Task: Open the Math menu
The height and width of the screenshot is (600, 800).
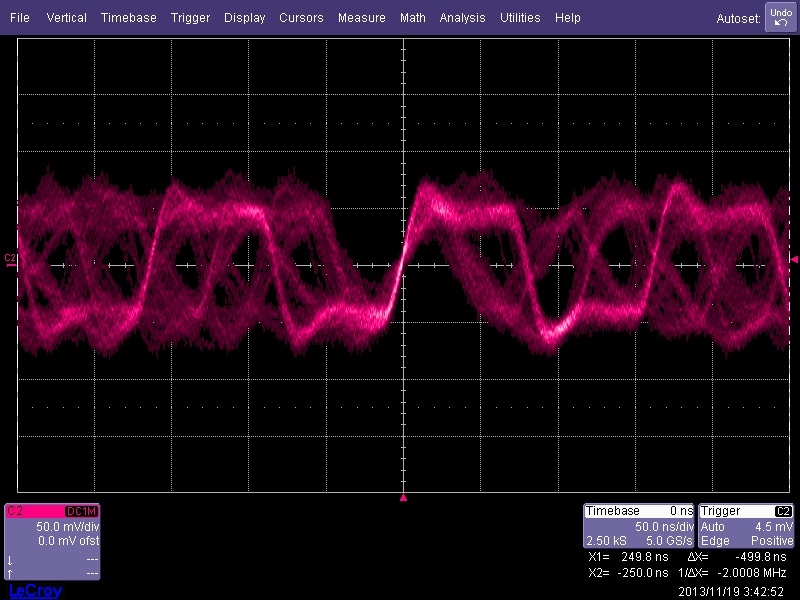Action: (413, 18)
